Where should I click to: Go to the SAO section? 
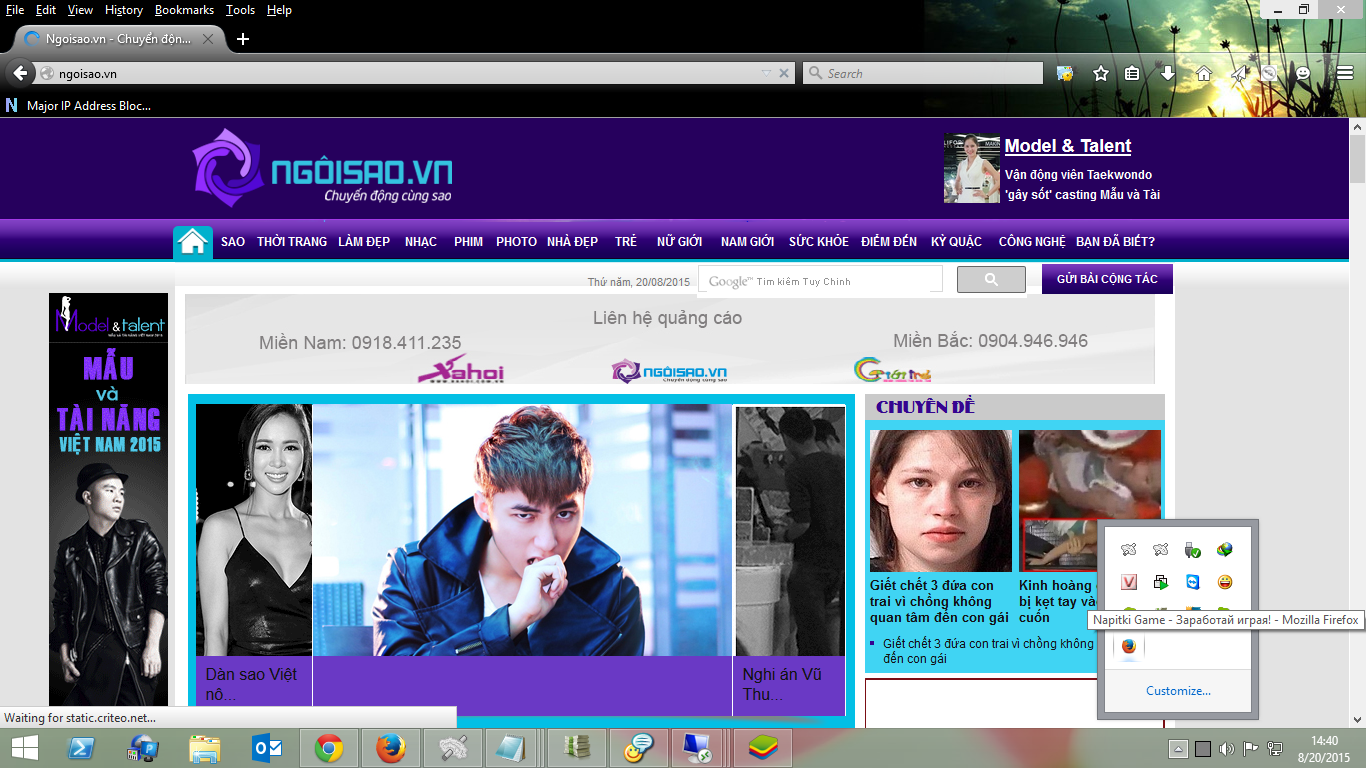pos(233,242)
